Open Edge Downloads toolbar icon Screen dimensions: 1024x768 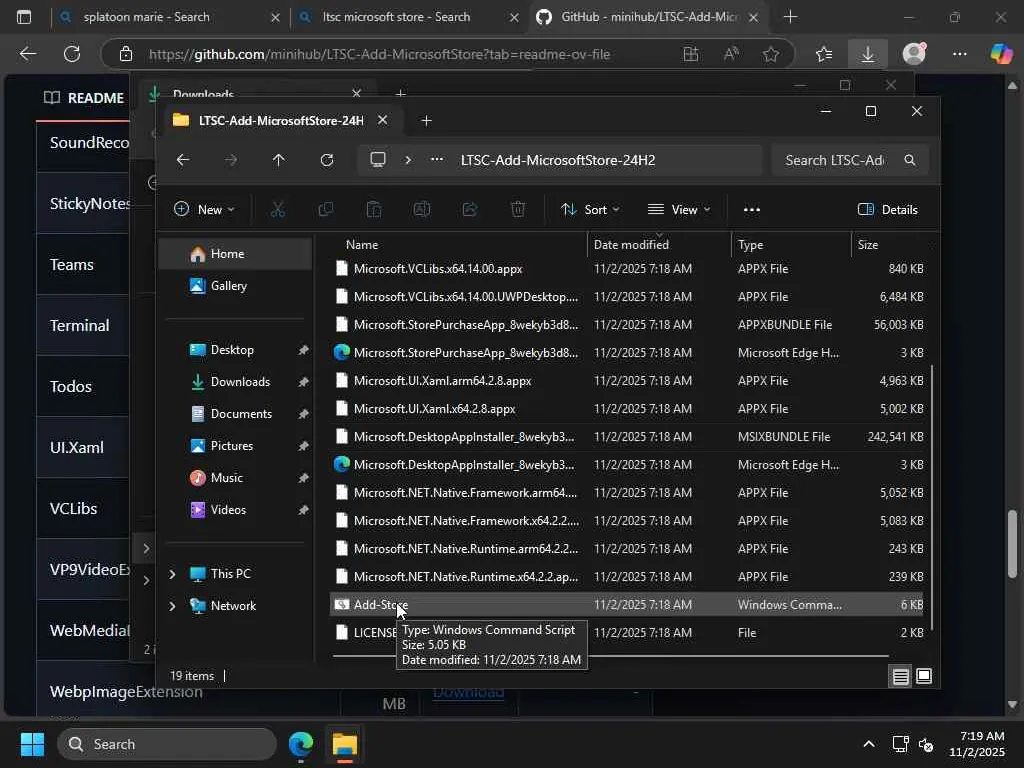point(868,54)
